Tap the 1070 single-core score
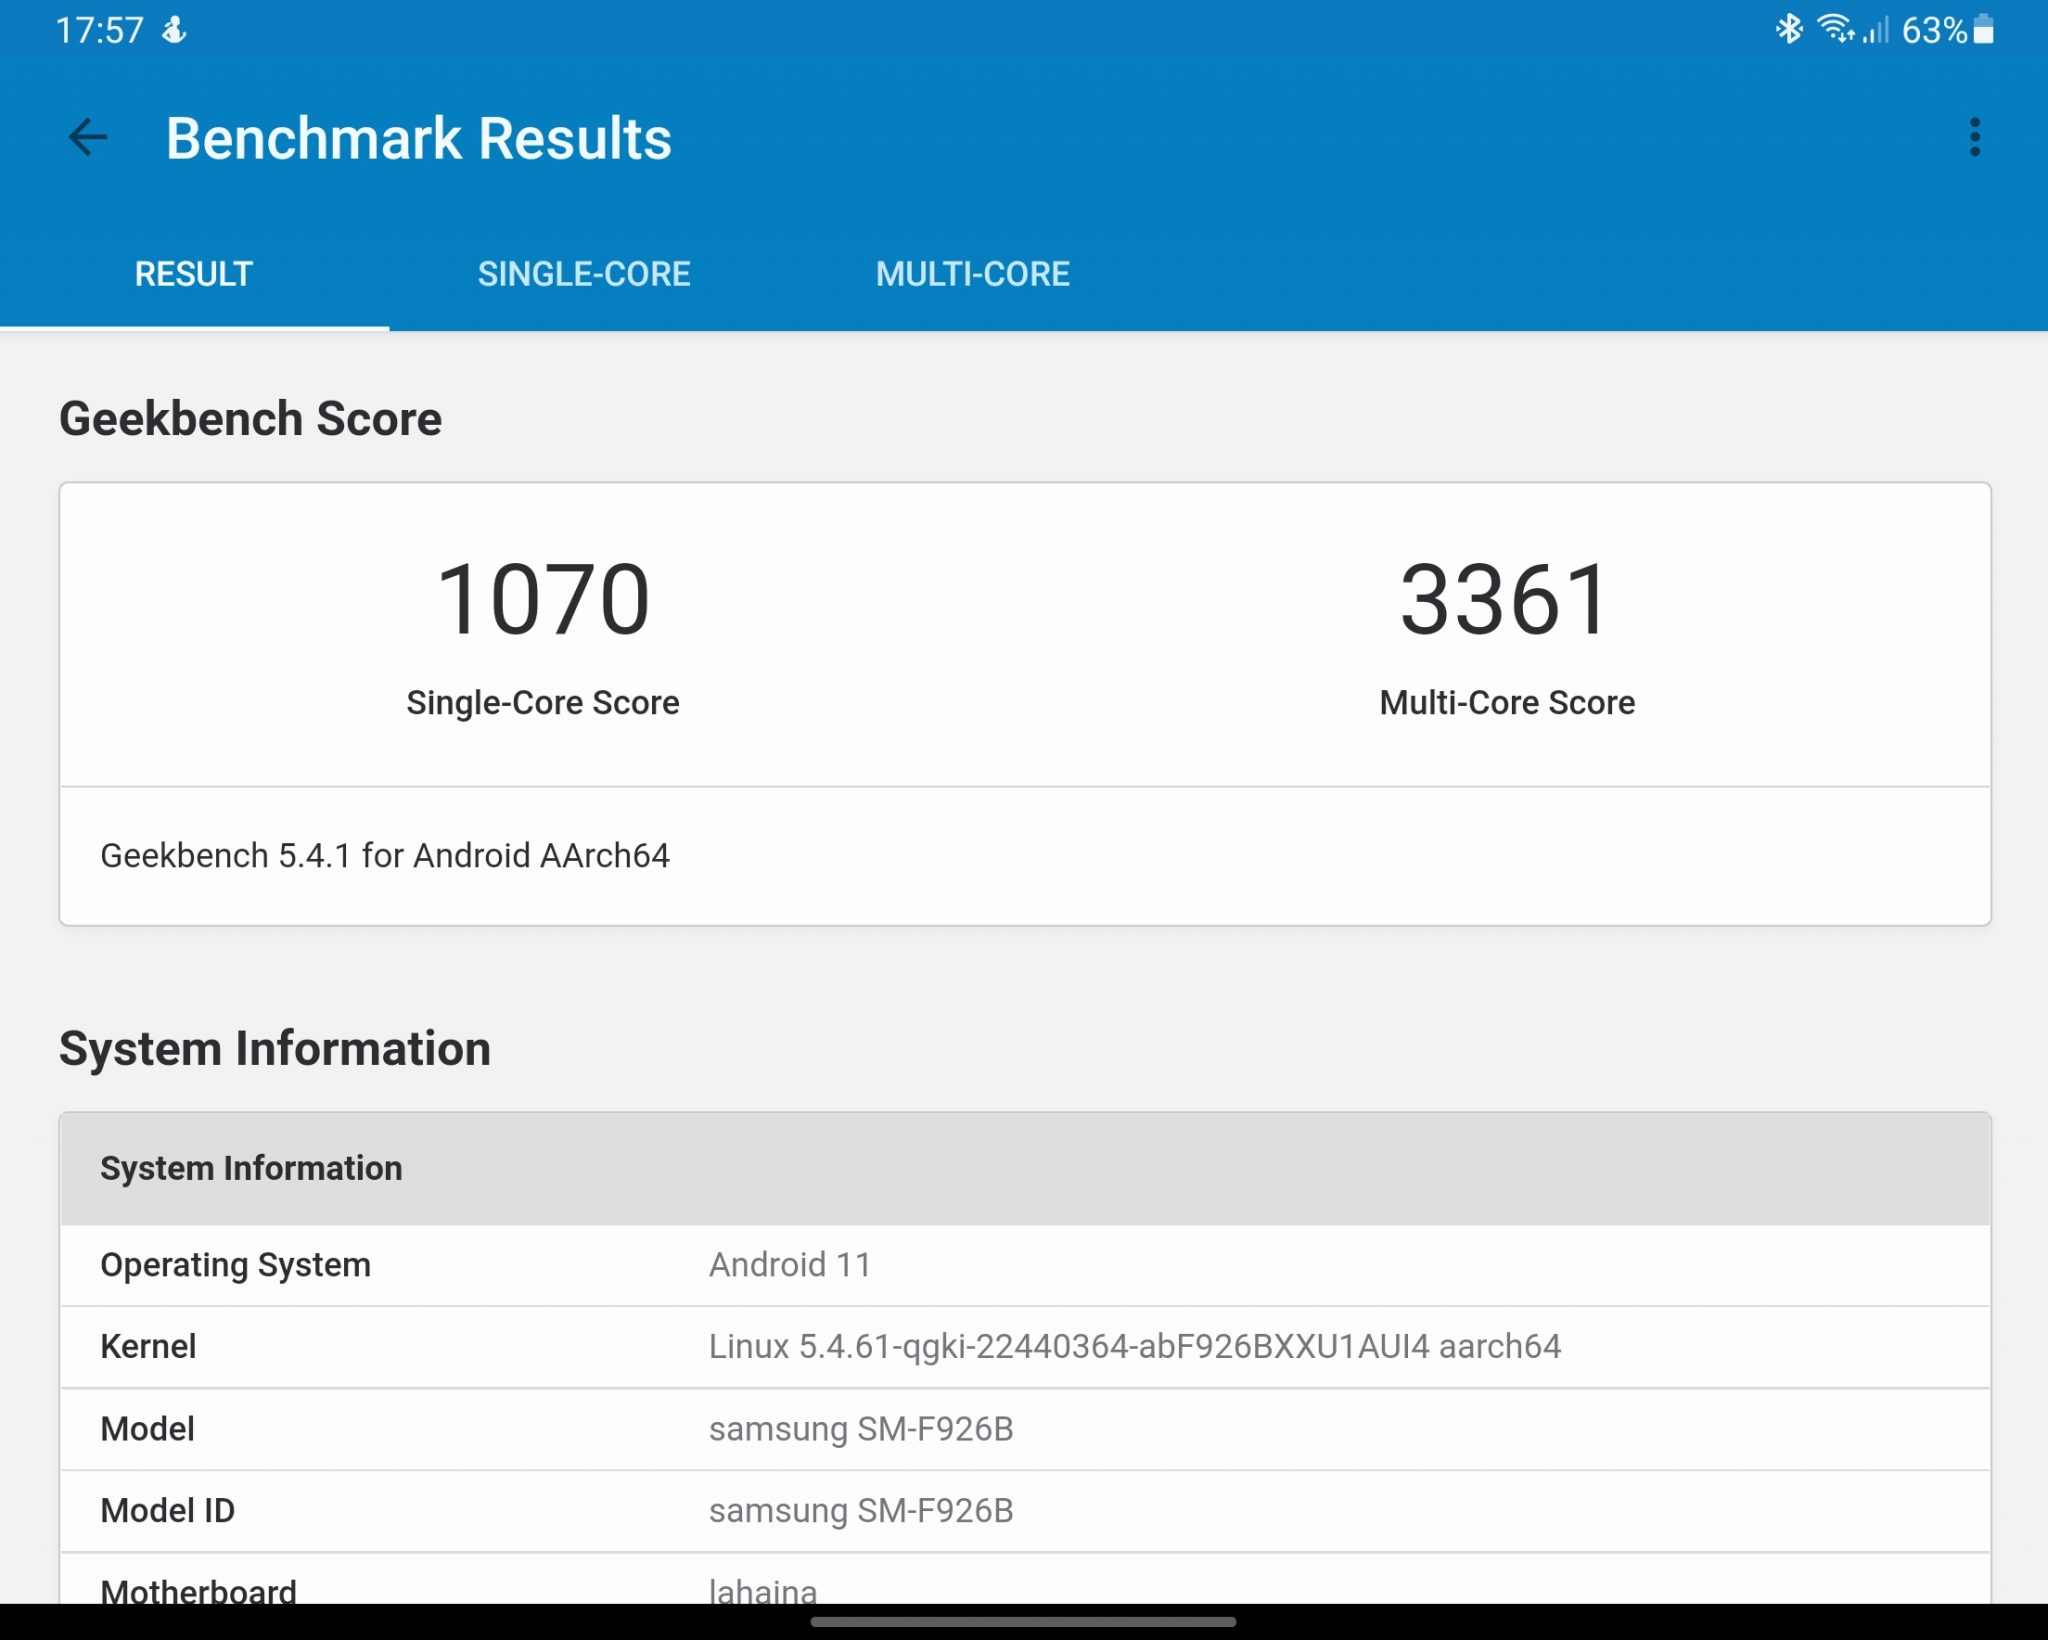The width and height of the screenshot is (2048, 1640). (x=543, y=599)
